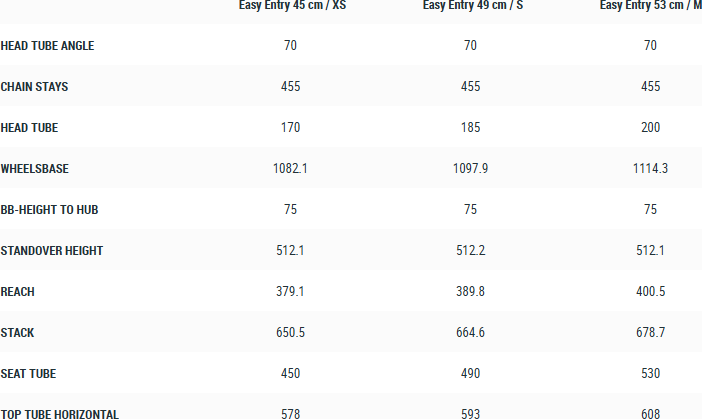Click the TOP TUBE HORIZONTAL row label
Viewport: 702px width, 419px height.
pos(60,414)
